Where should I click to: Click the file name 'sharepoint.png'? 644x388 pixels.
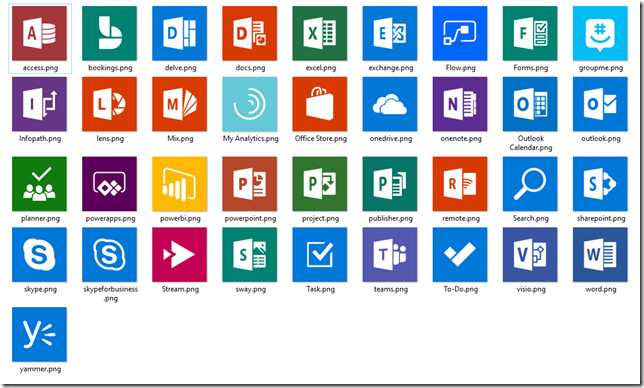click(601, 218)
